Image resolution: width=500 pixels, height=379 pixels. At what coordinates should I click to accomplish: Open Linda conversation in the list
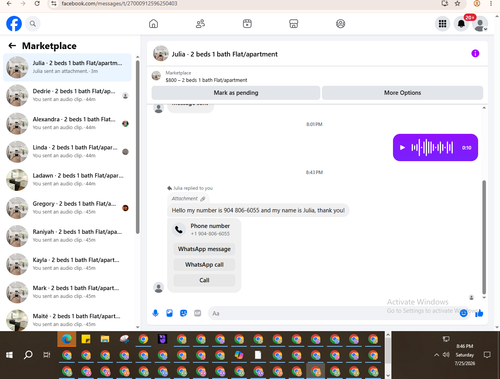pyautogui.click(x=67, y=152)
